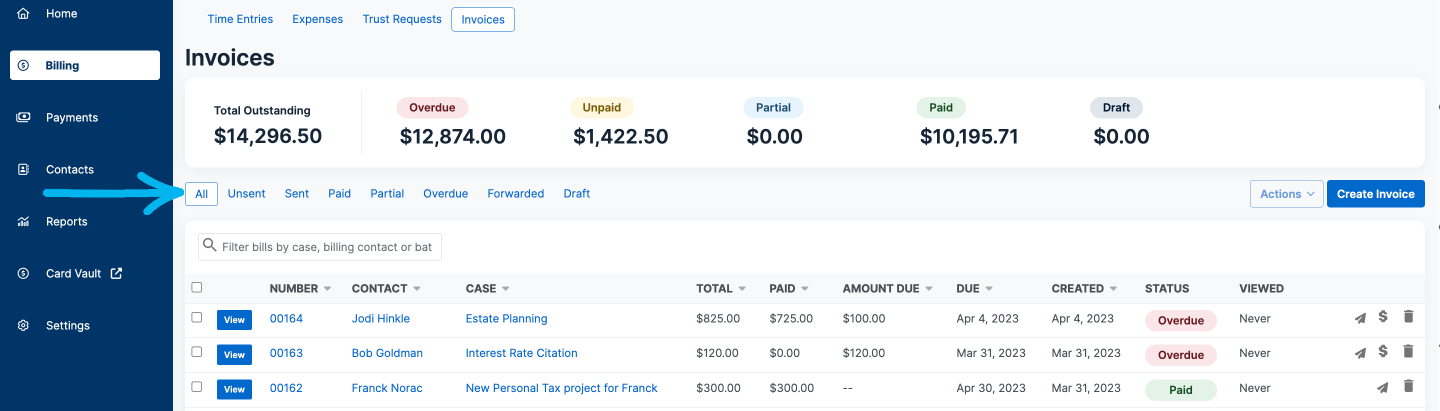The image size is (1440, 411).
Task: Click the Reports chart icon in sidebar
Action: [x=23, y=222]
